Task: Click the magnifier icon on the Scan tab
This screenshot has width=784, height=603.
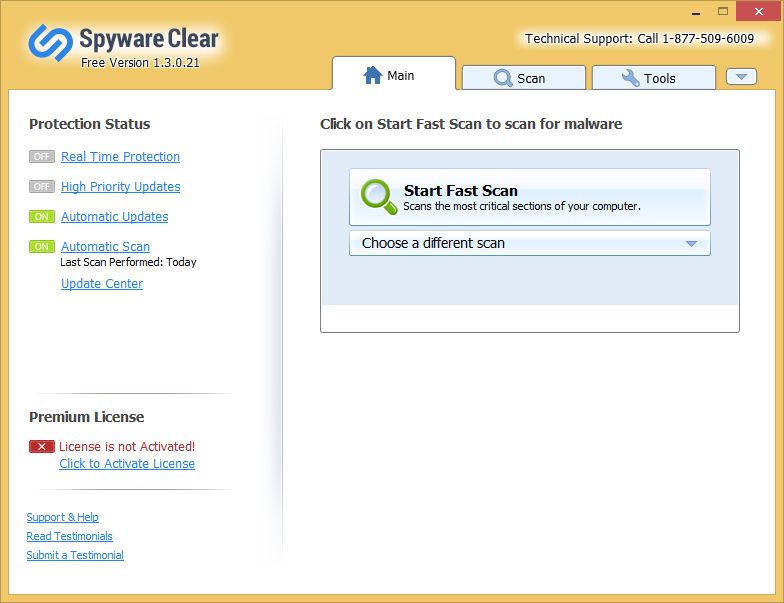Action: [502, 78]
